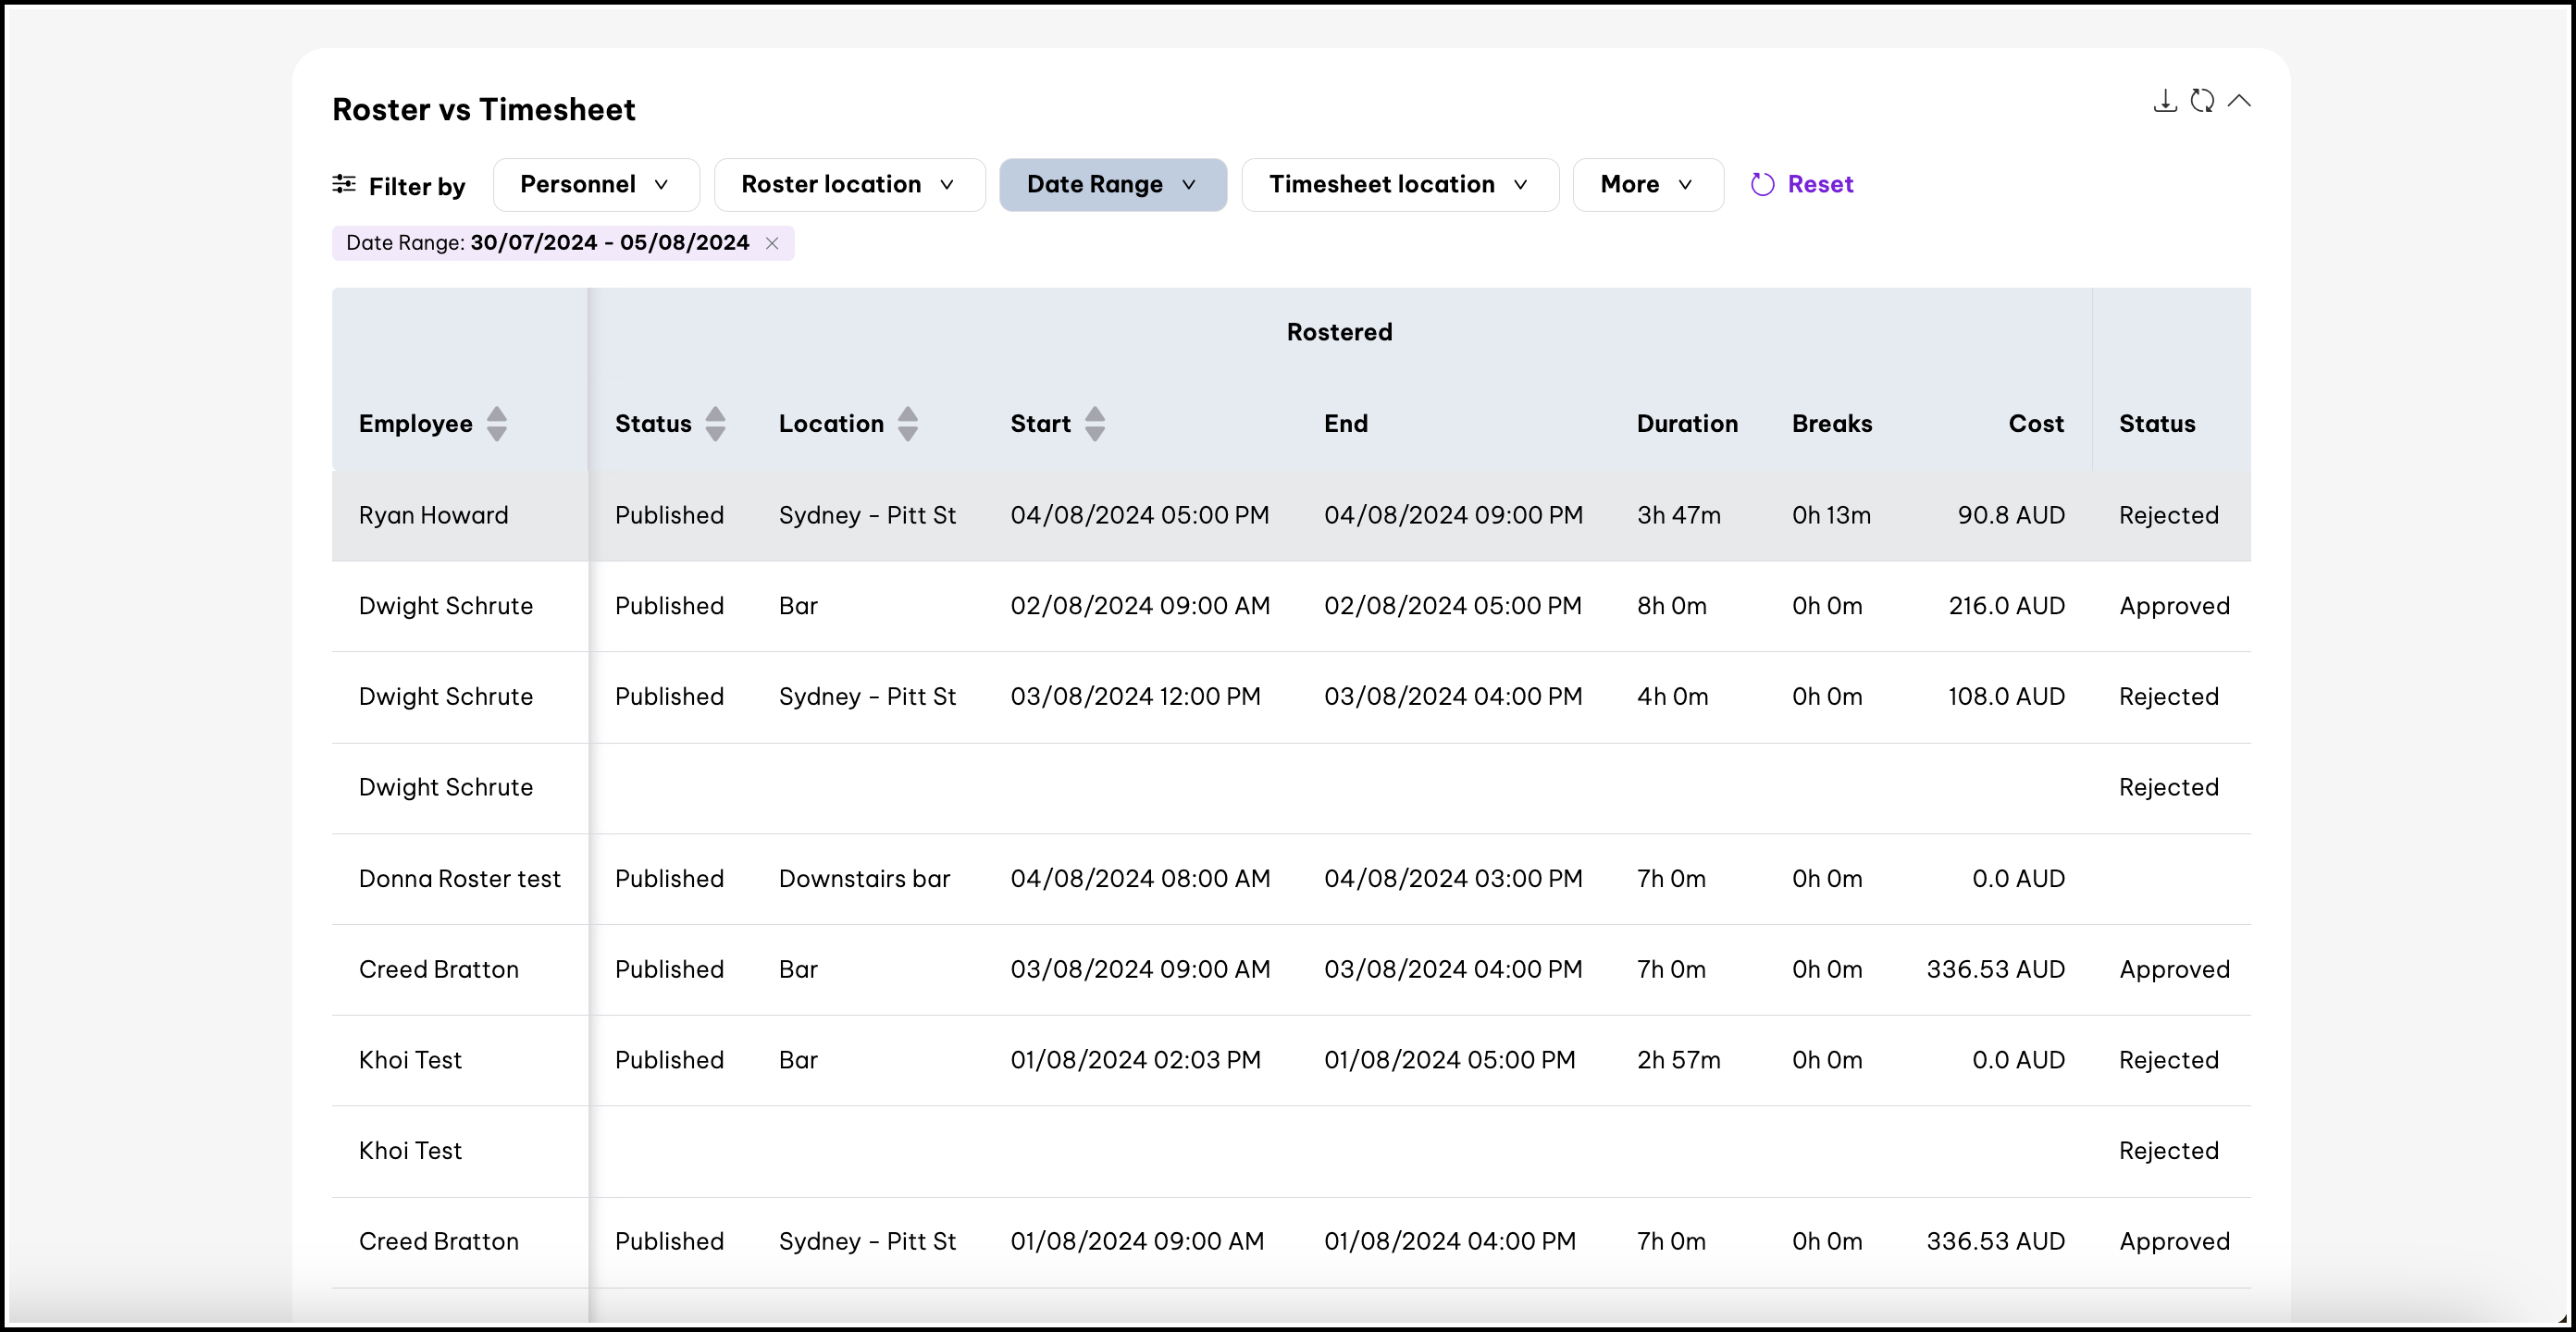
Task: Select the Ryan Howard row
Action: click(433, 515)
